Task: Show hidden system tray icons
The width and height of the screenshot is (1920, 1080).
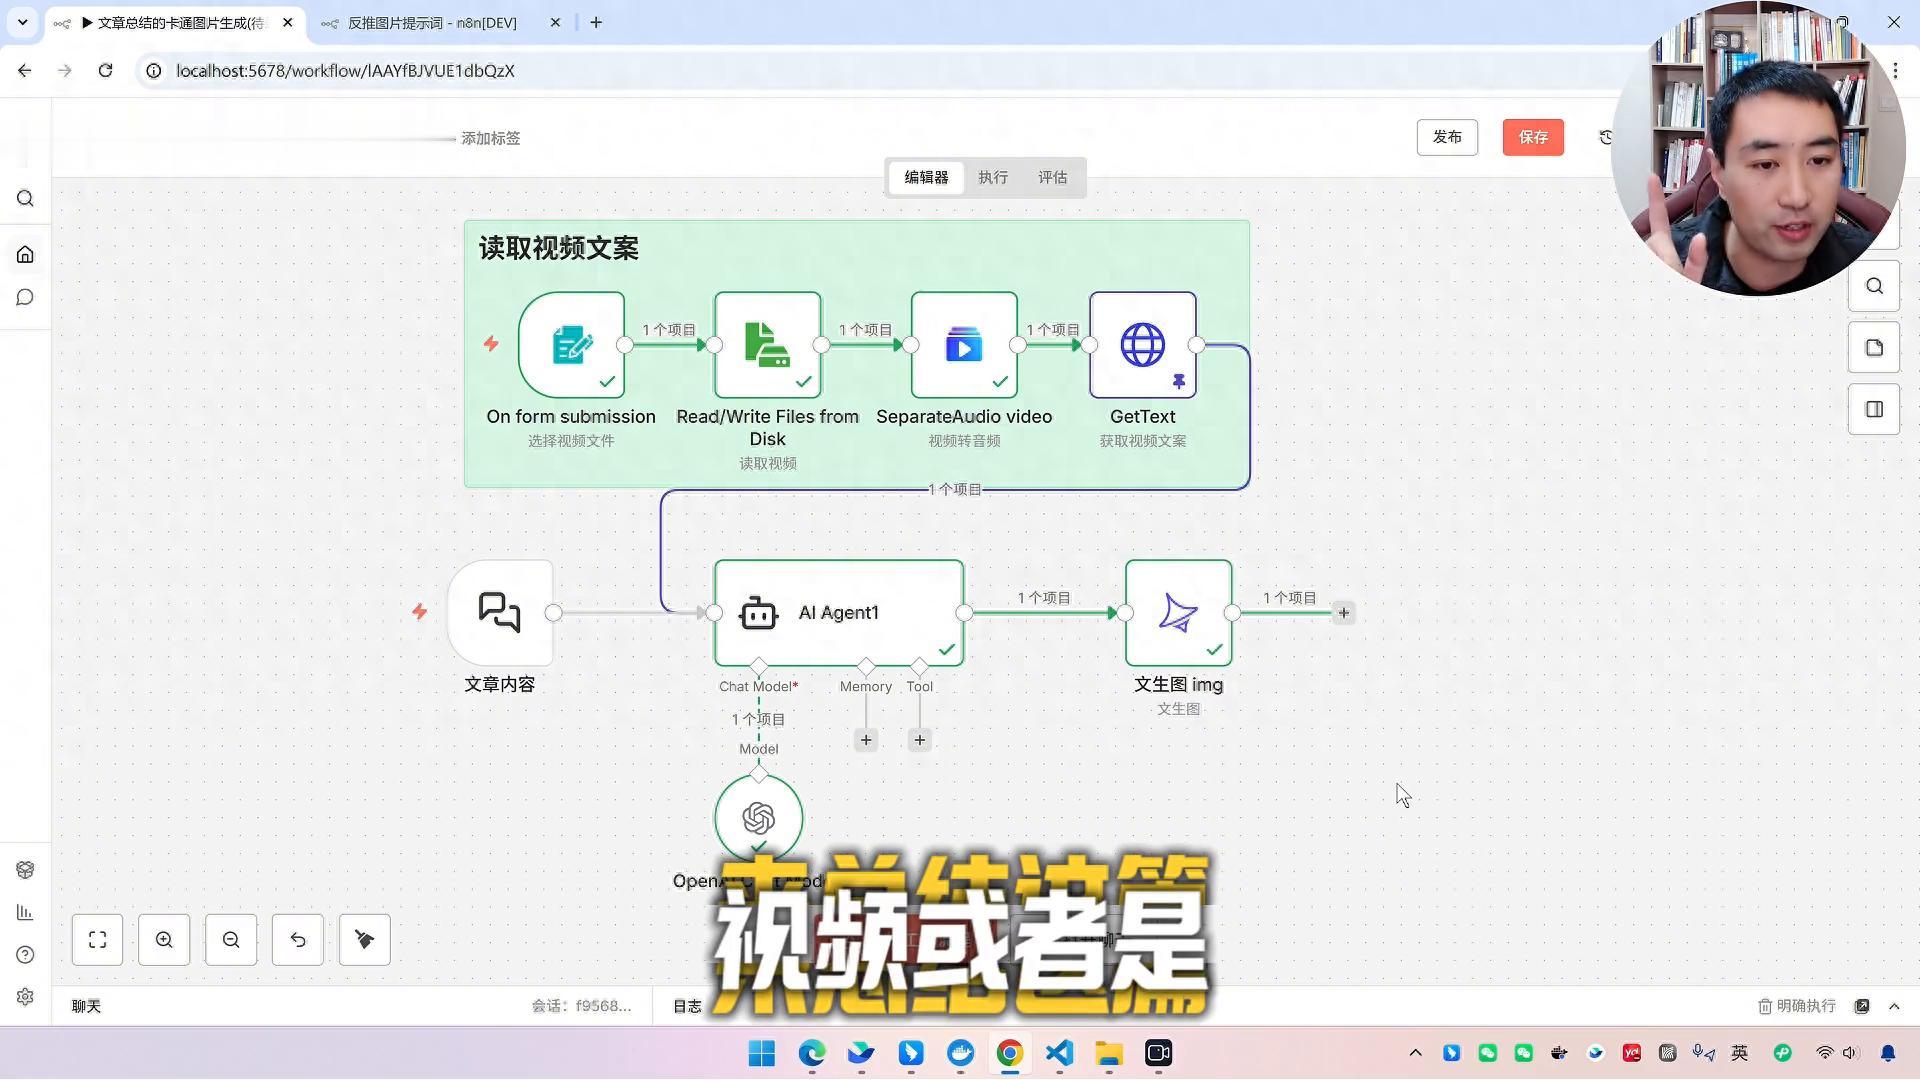Action: [x=1415, y=1053]
